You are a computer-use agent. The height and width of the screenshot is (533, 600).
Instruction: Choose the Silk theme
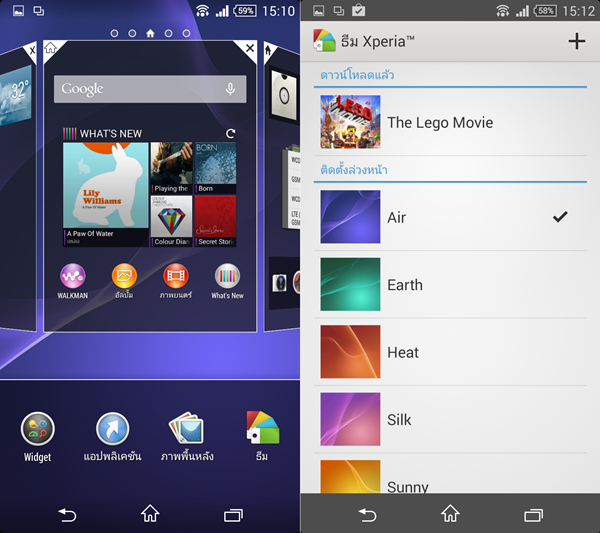point(450,419)
